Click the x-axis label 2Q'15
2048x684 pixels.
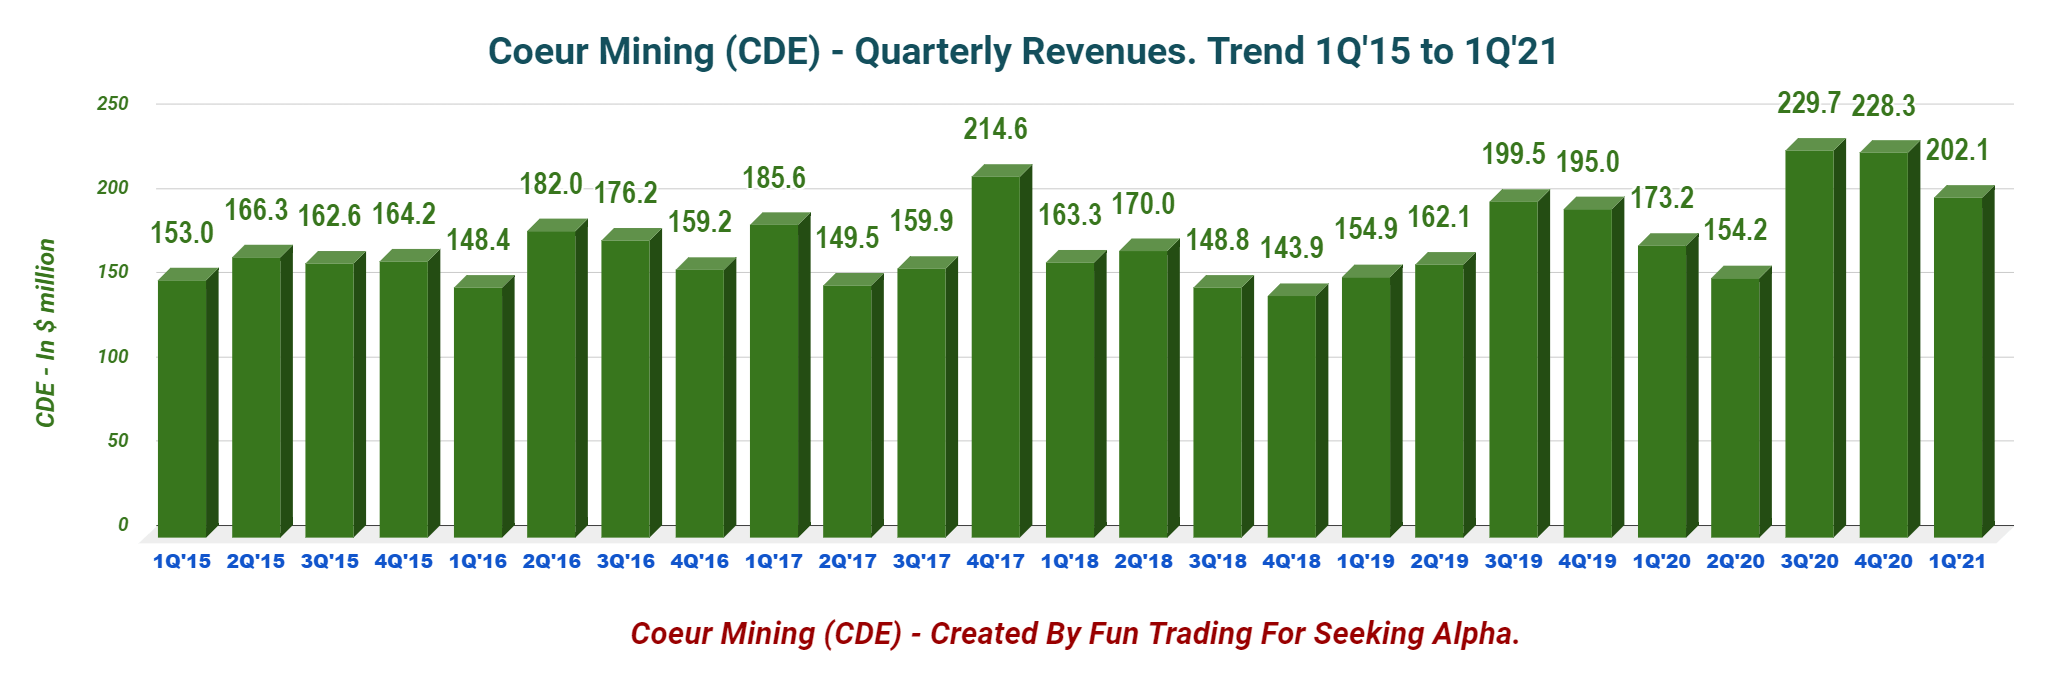coord(256,562)
